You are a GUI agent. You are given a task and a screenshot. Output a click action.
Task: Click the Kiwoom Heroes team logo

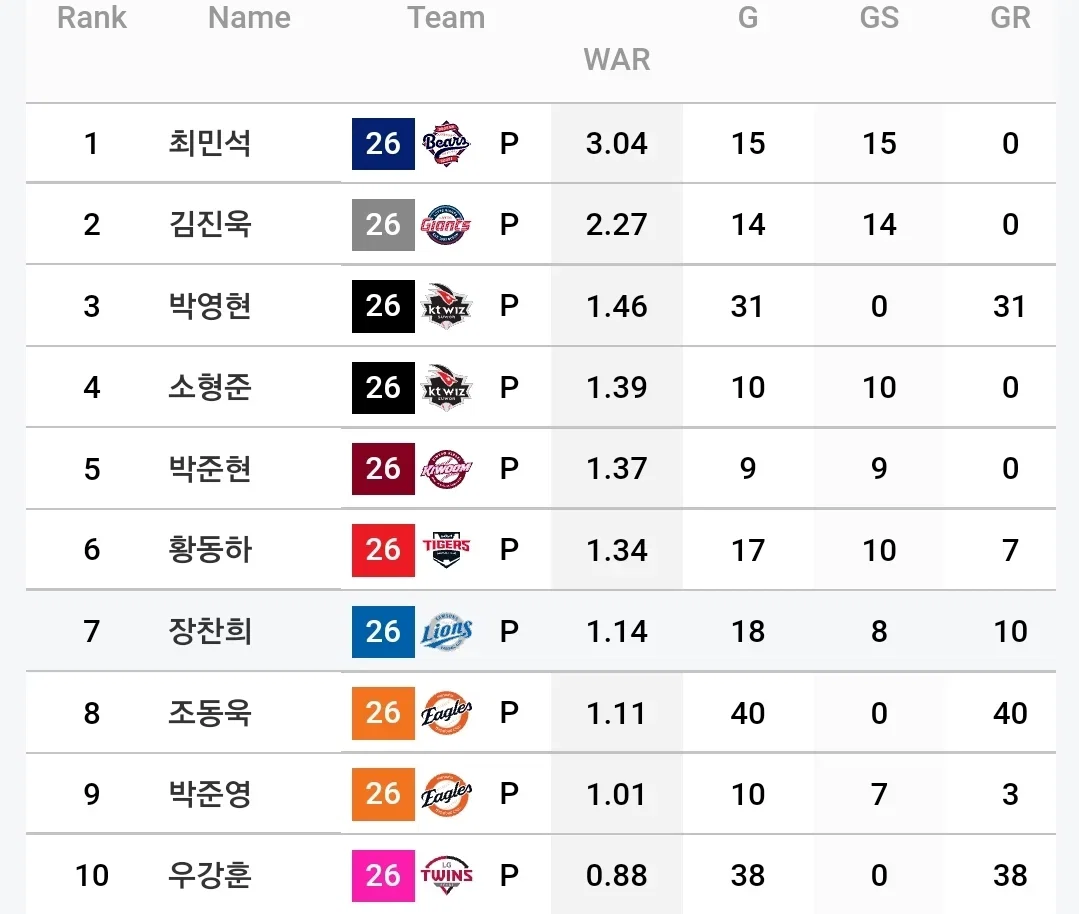[x=446, y=469]
